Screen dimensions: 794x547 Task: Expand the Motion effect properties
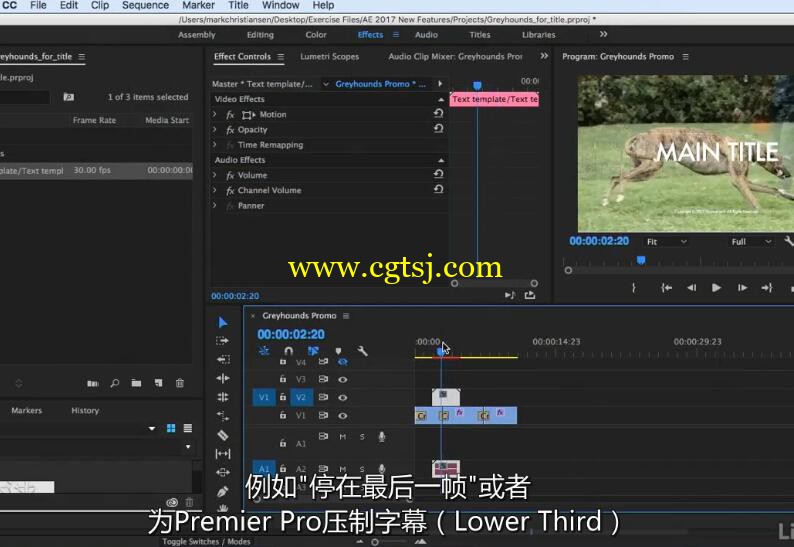[x=215, y=114]
